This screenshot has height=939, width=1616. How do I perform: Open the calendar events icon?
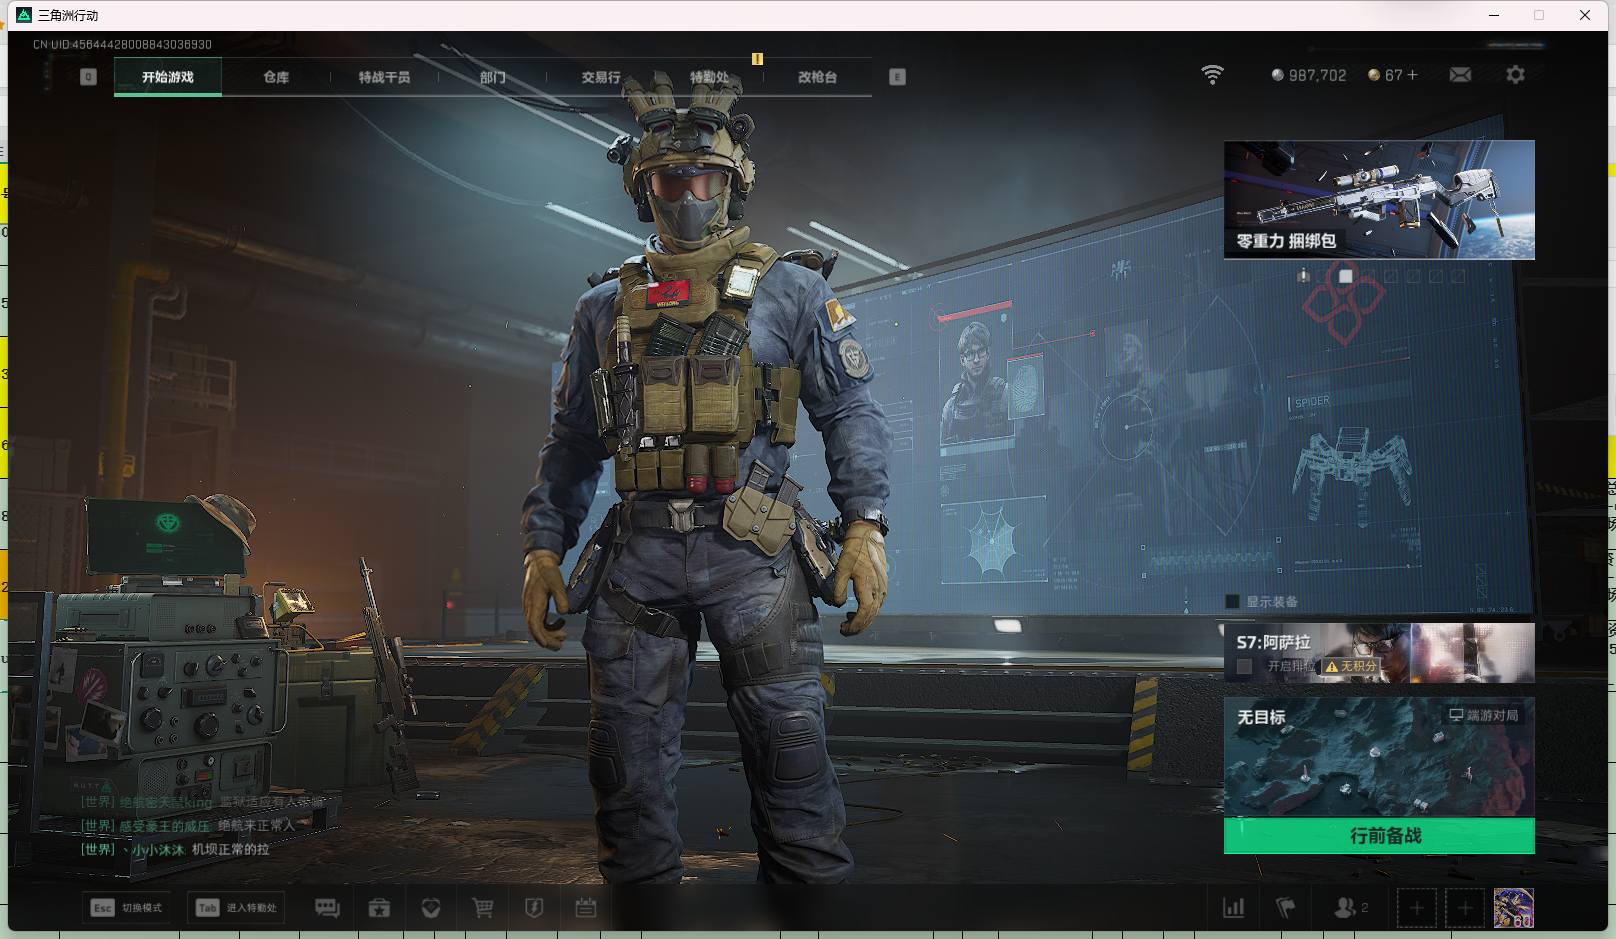pos(586,908)
